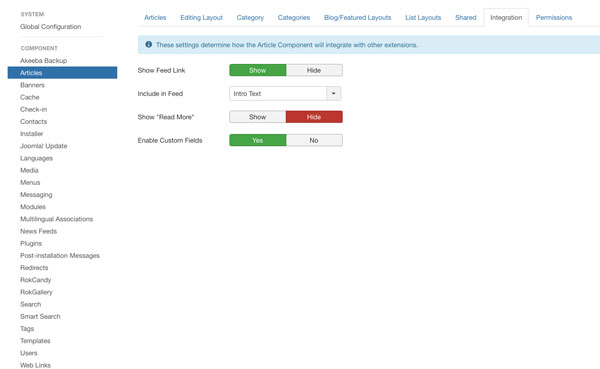Switch to the Articles tab
This screenshot has height=369, width=600.
point(155,18)
